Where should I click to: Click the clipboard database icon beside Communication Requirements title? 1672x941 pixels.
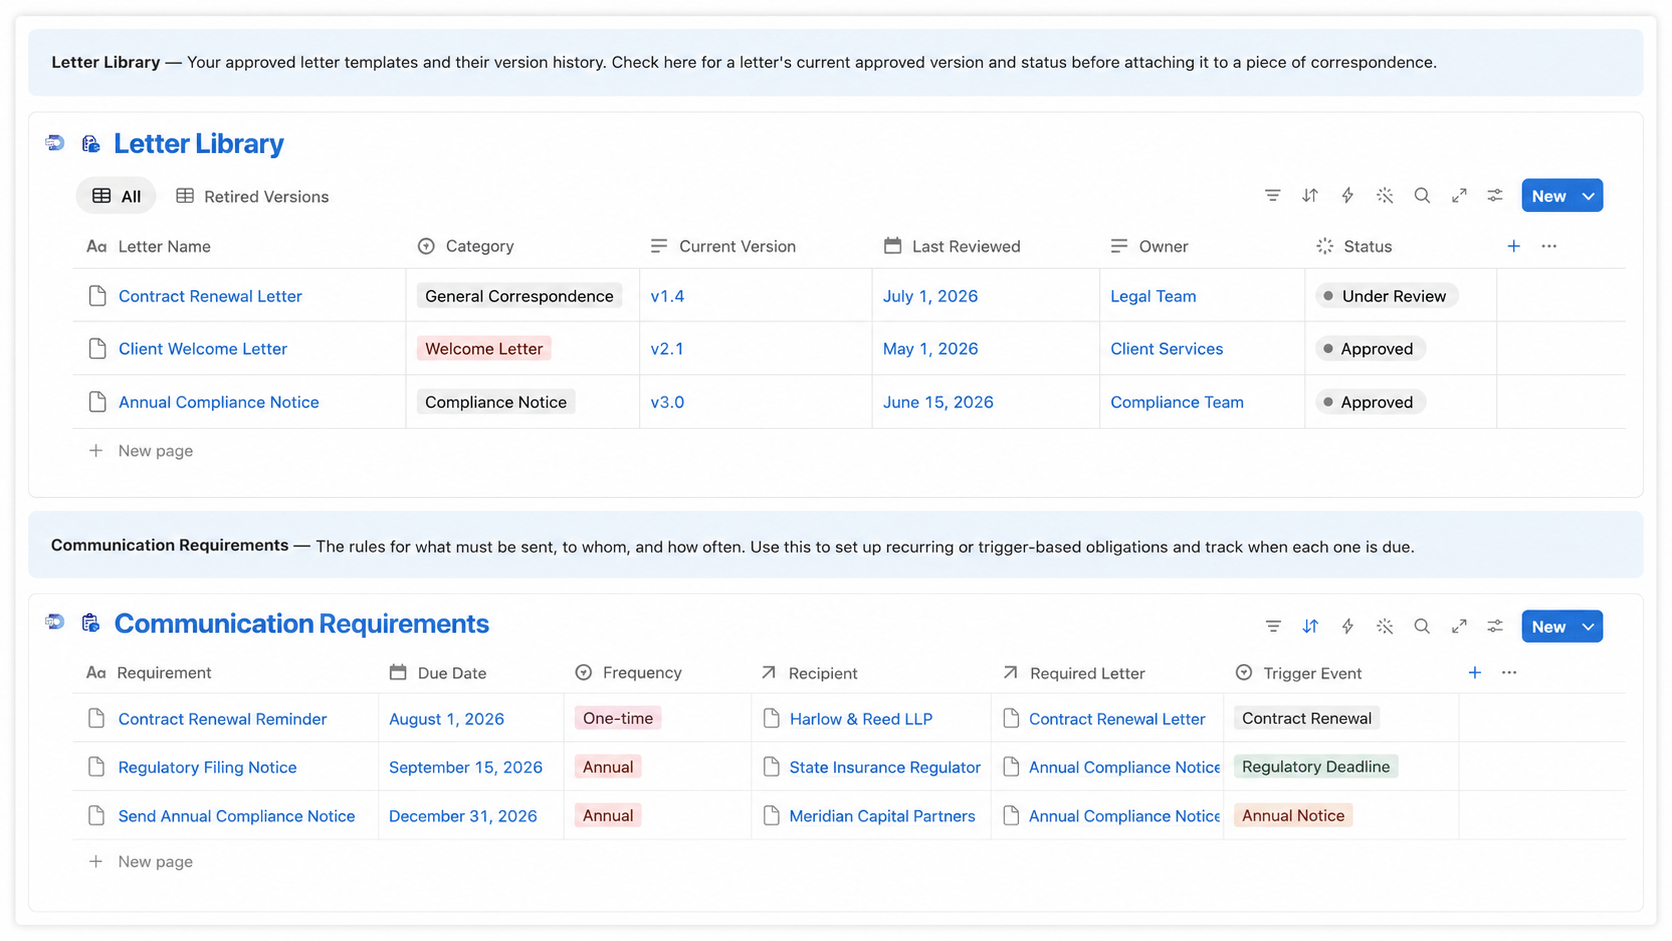click(91, 623)
